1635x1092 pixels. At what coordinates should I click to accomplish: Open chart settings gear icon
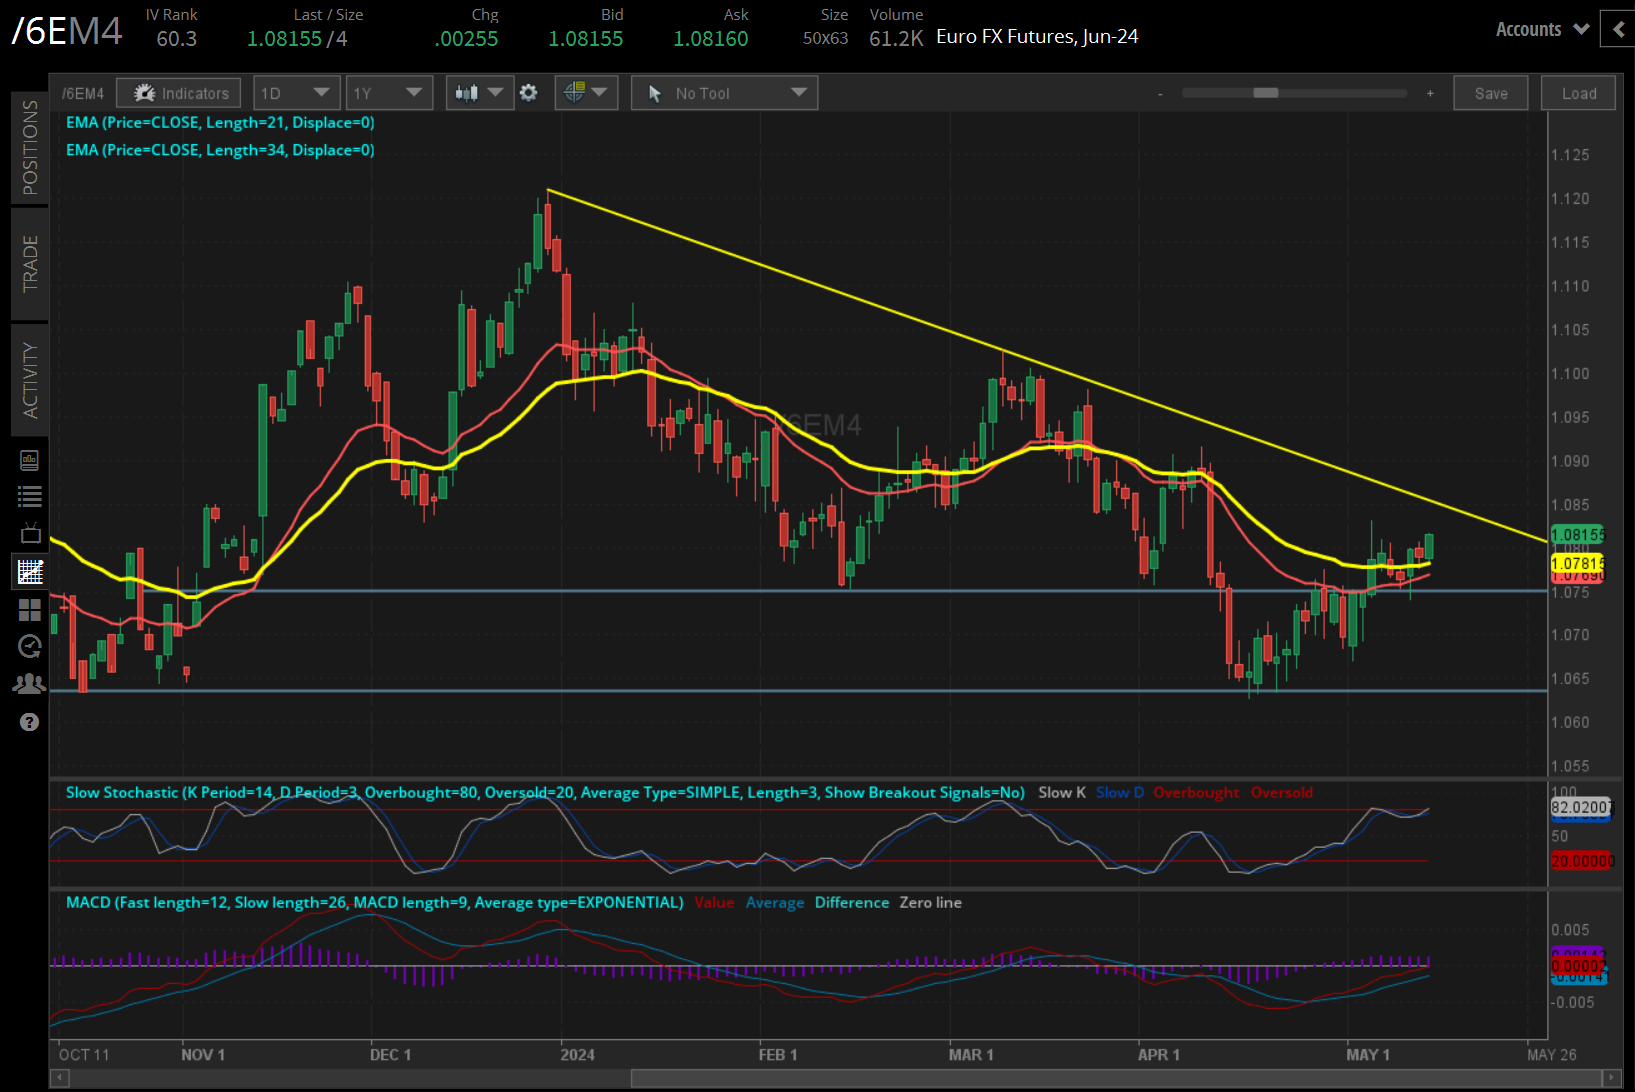pyautogui.click(x=529, y=93)
